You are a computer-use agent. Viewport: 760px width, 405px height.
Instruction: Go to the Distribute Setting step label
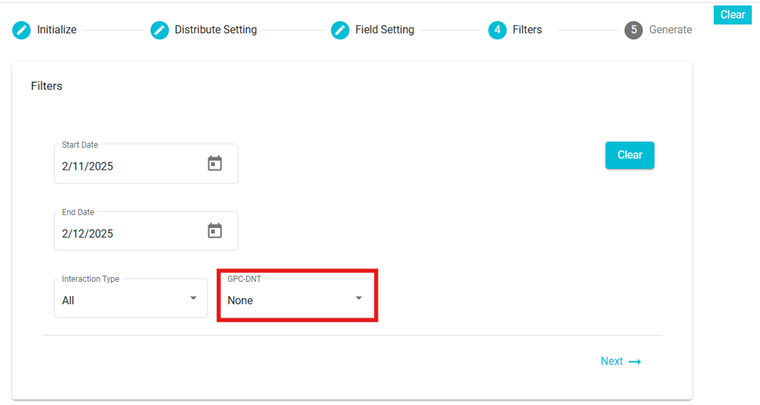[216, 30]
